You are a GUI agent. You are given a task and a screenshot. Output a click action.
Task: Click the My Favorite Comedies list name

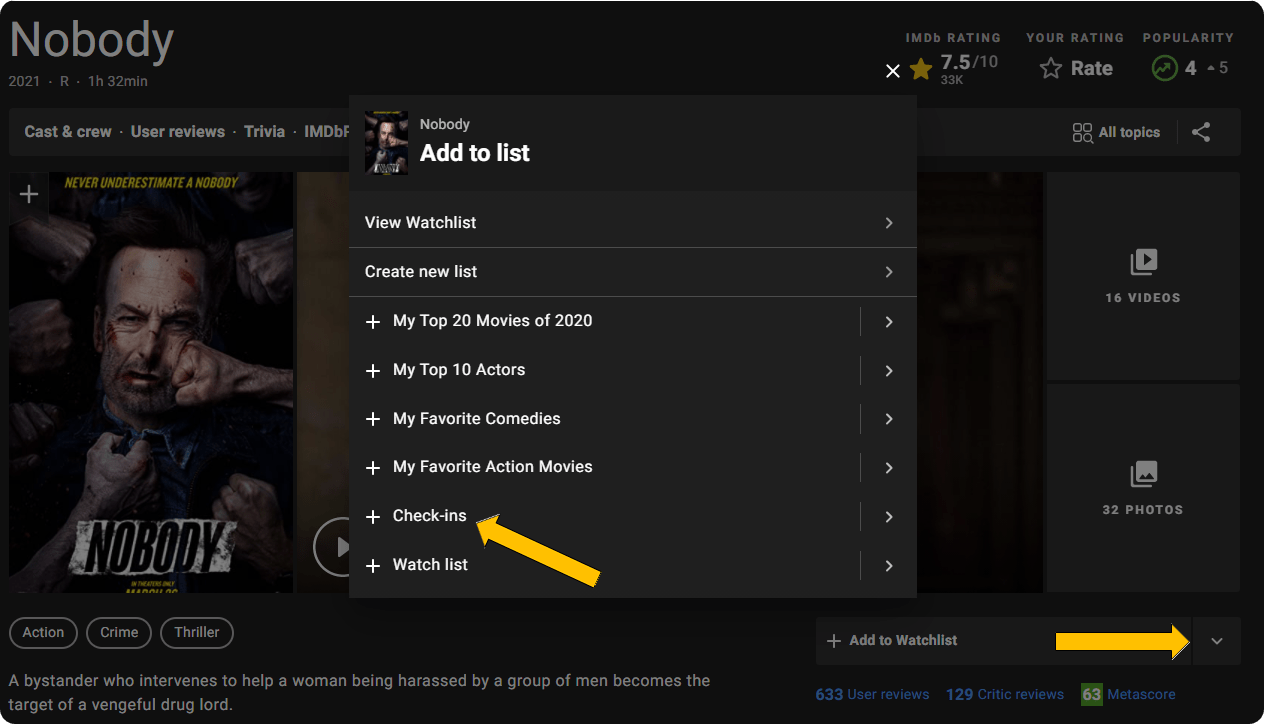point(477,419)
